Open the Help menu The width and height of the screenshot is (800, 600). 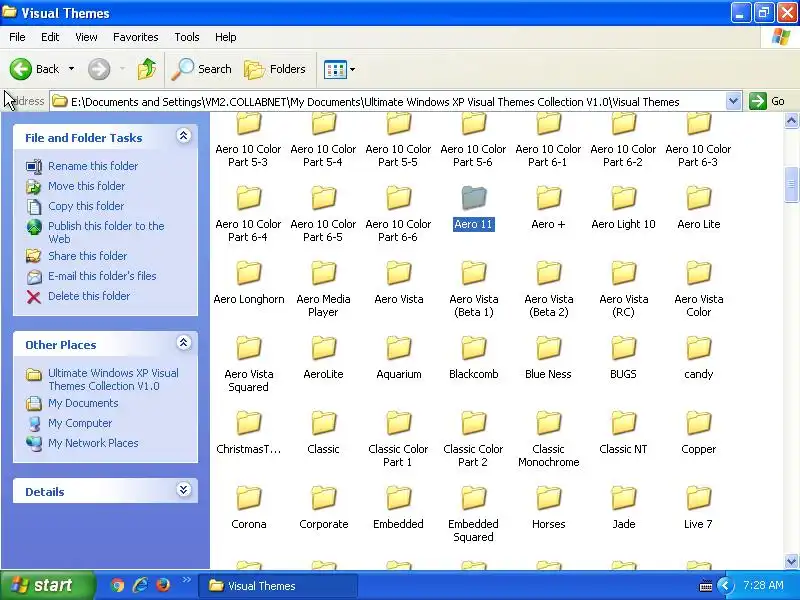[x=226, y=37]
